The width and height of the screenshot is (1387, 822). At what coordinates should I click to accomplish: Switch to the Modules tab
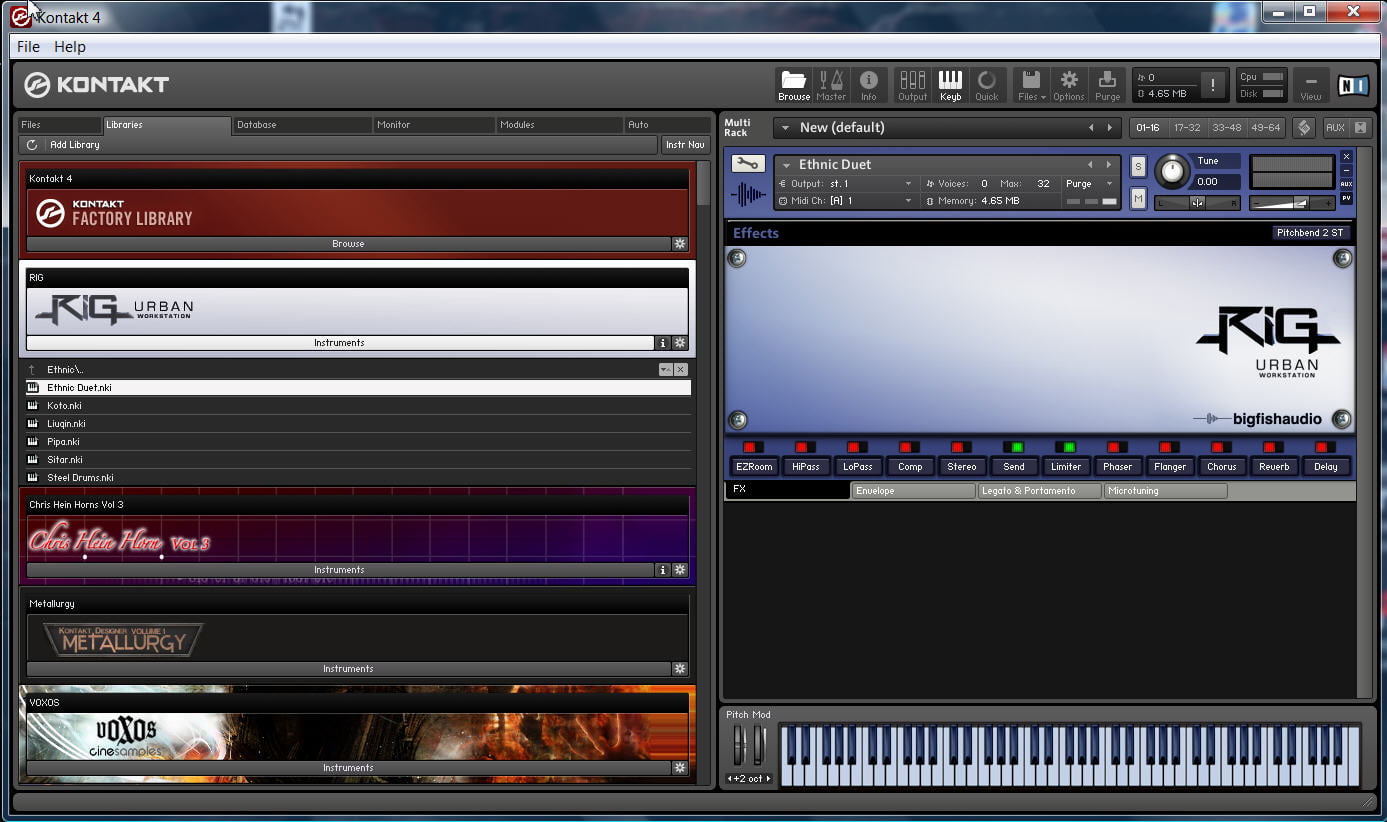[560, 125]
